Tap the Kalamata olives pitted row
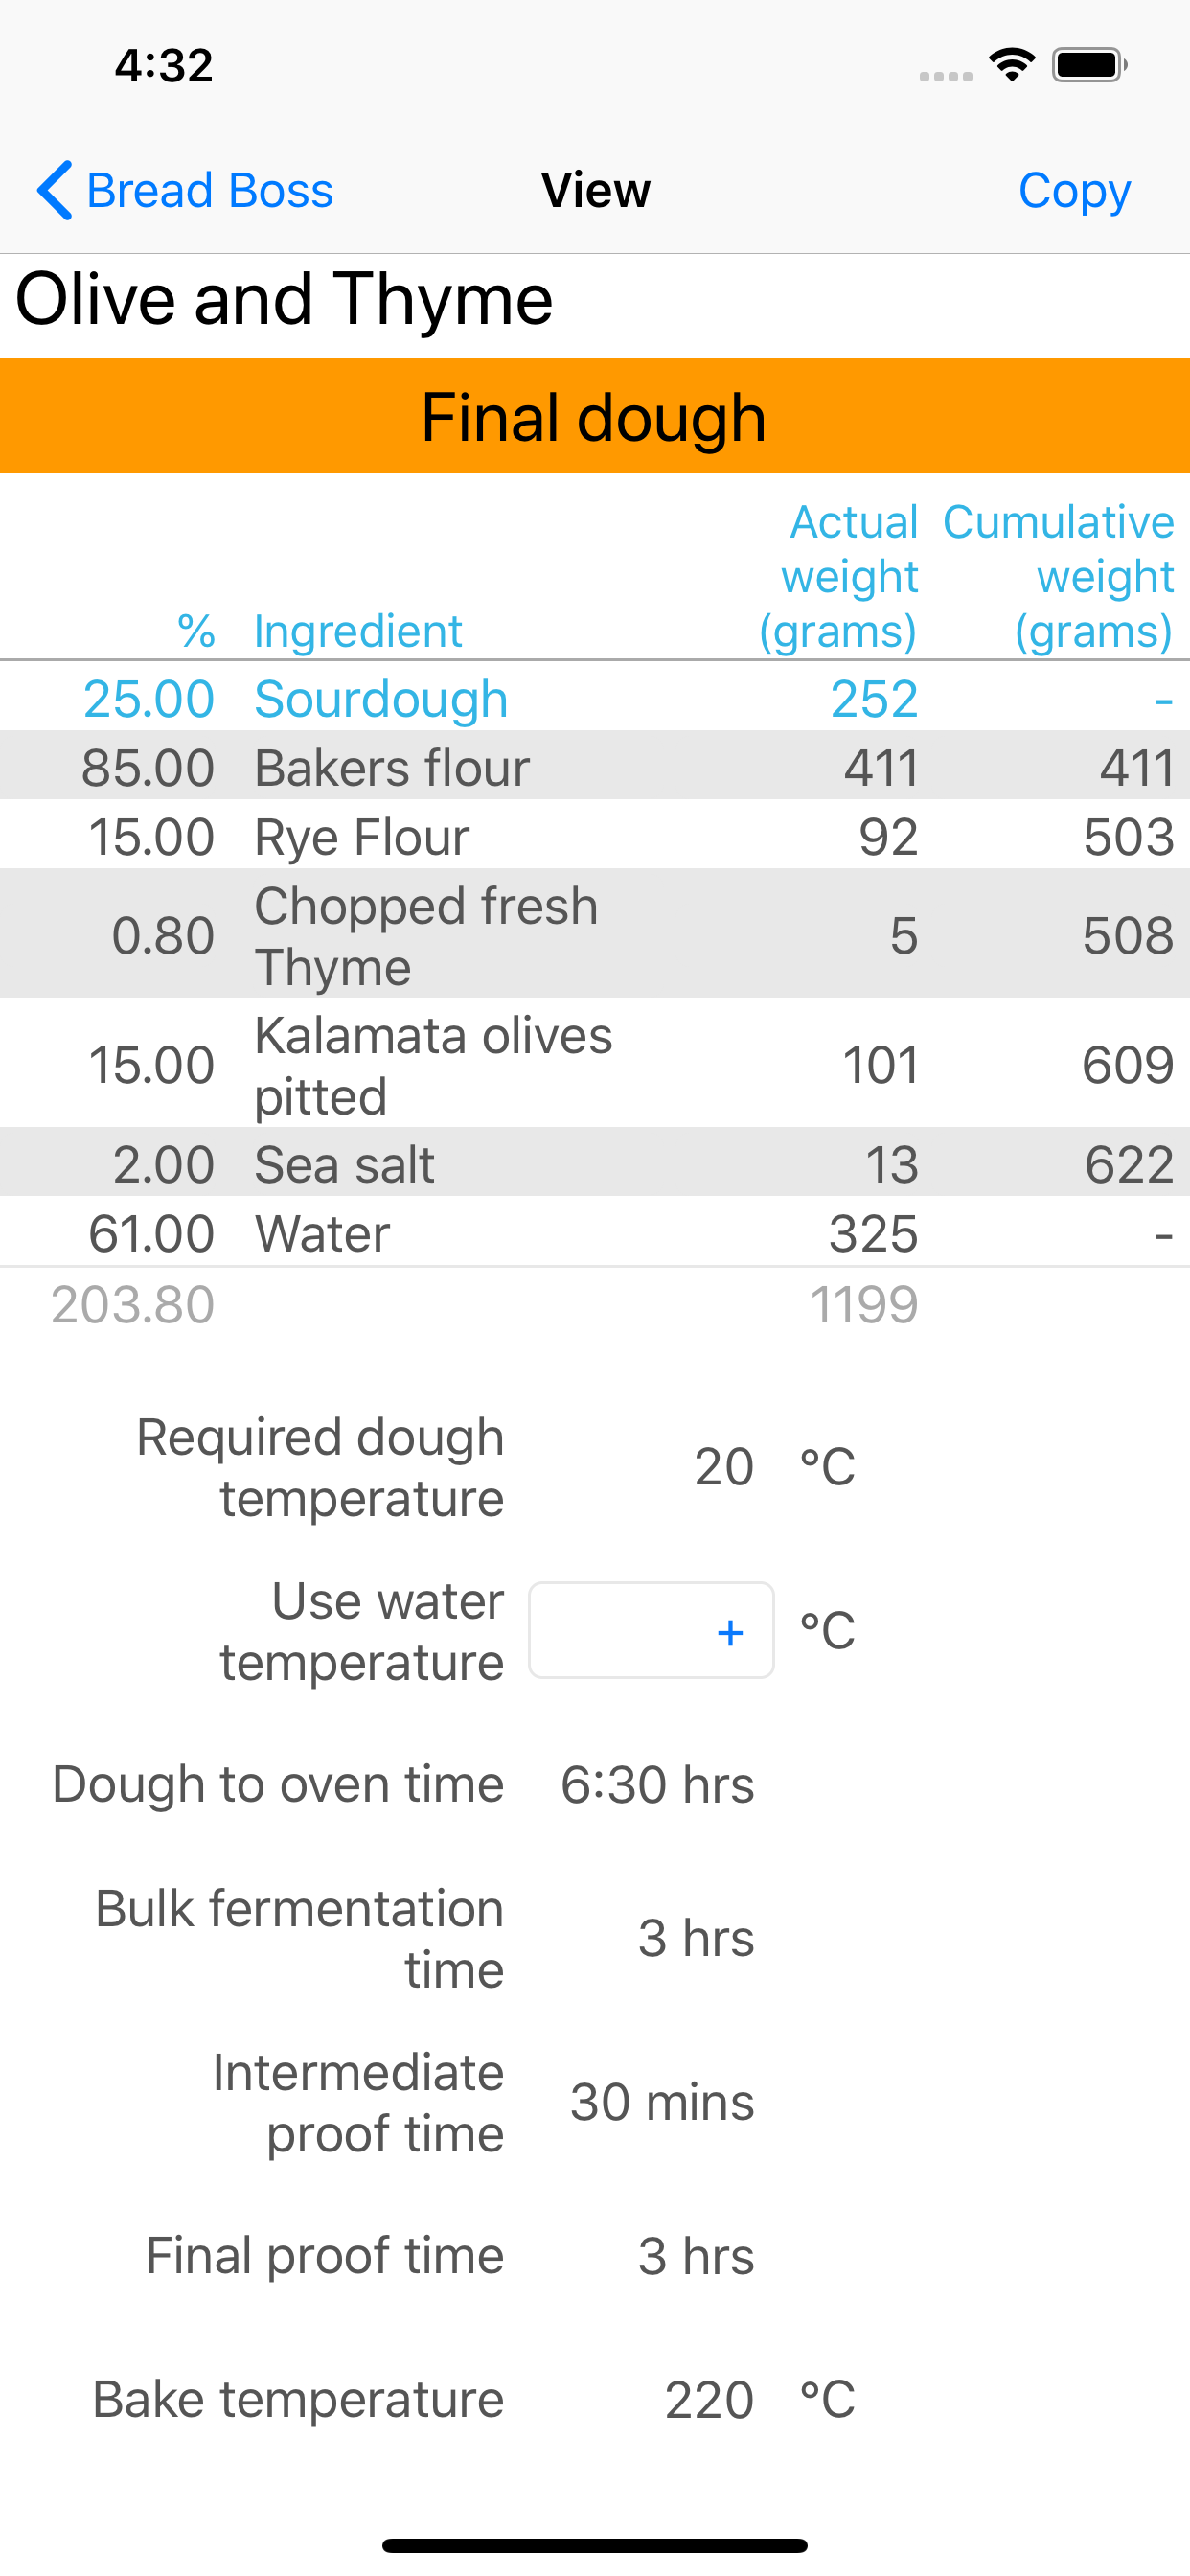The width and height of the screenshot is (1190, 2576). coord(595,1064)
